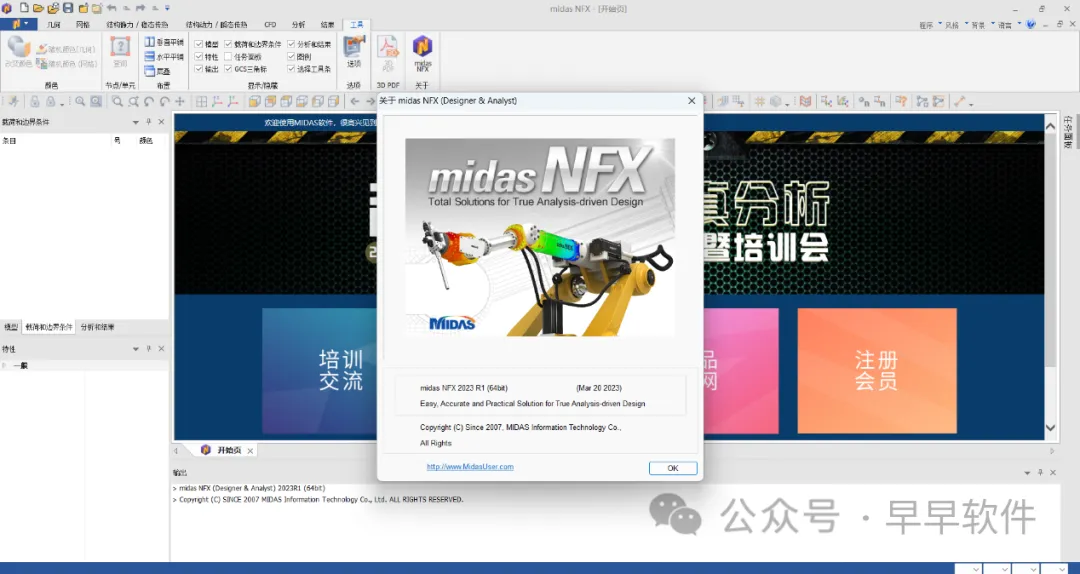
Task: Expand the 一般 property group
Action: coord(5,365)
